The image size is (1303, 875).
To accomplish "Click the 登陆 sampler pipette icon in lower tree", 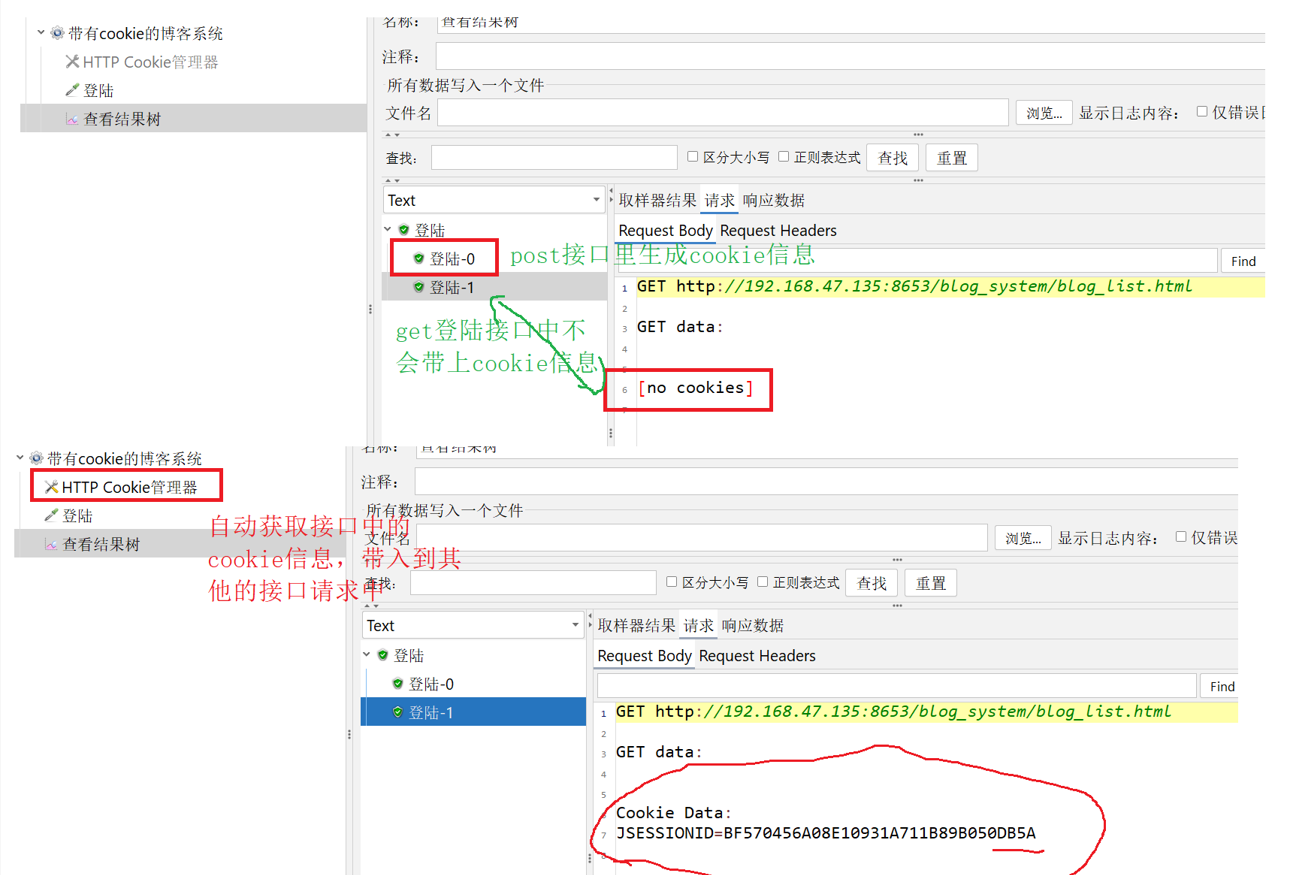I will pos(51,516).
